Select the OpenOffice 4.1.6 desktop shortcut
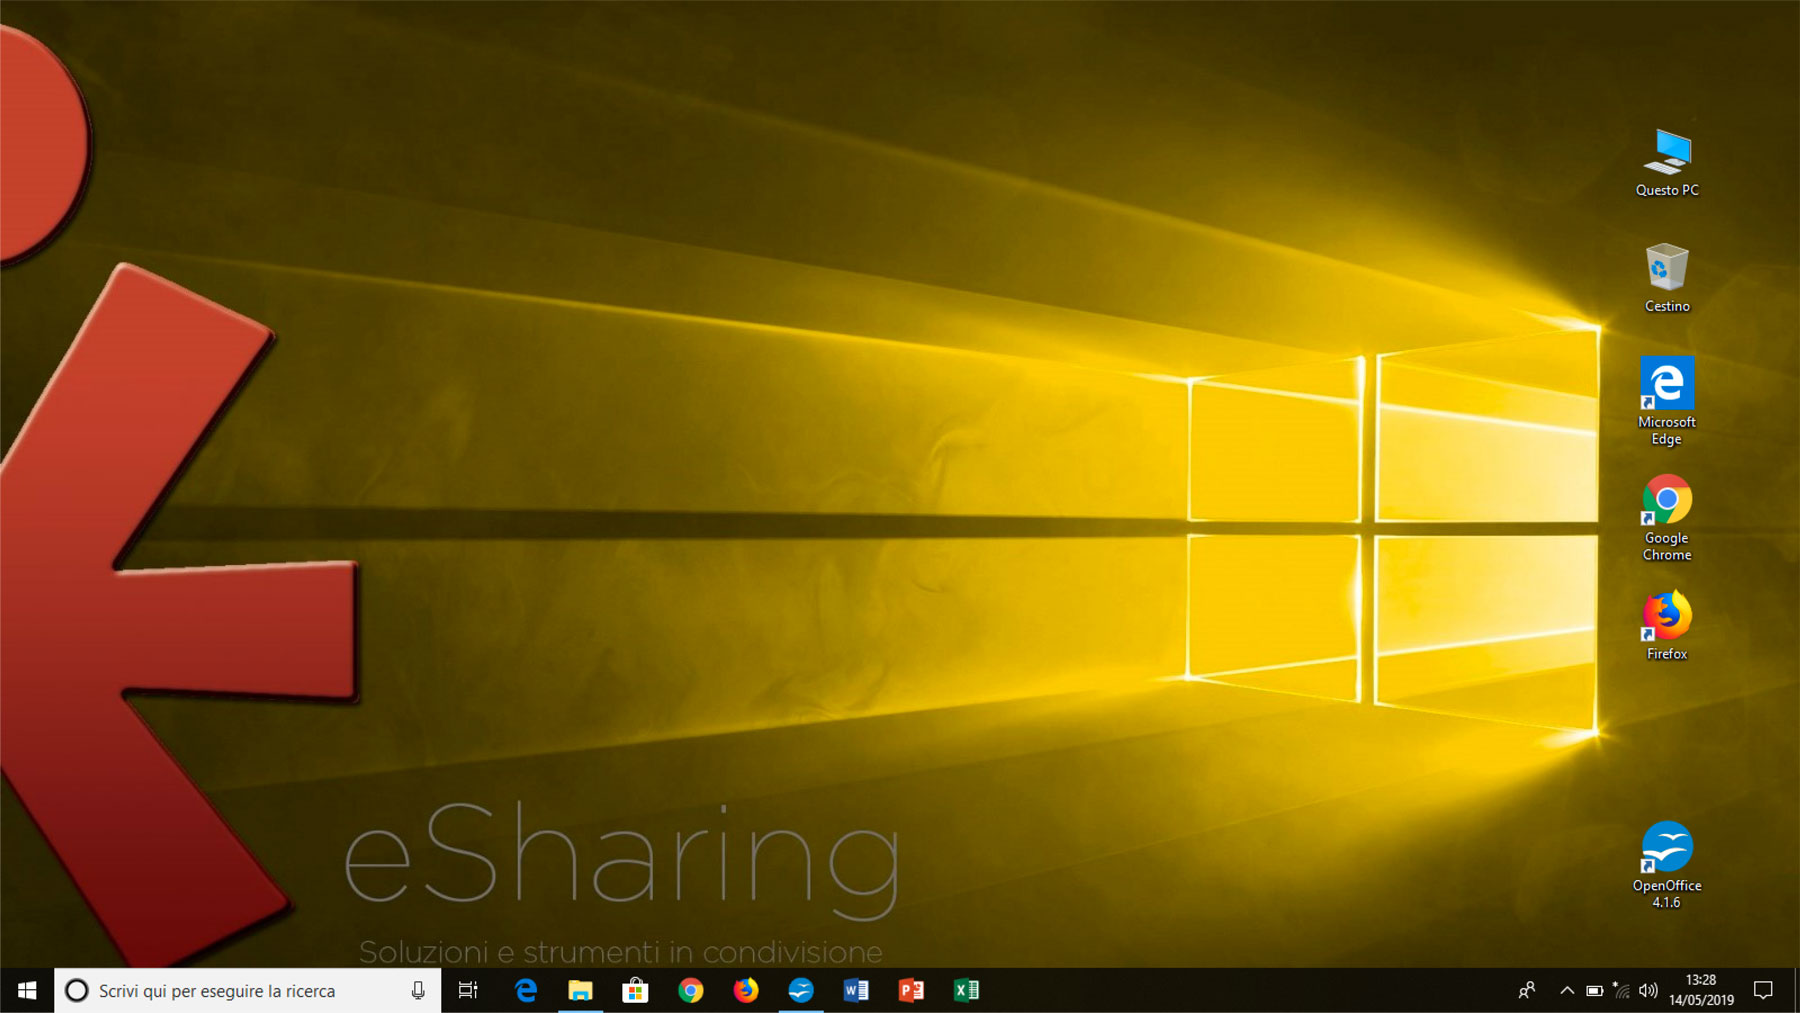The height and width of the screenshot is (1013, 1800). click(x=1667, y=865)
